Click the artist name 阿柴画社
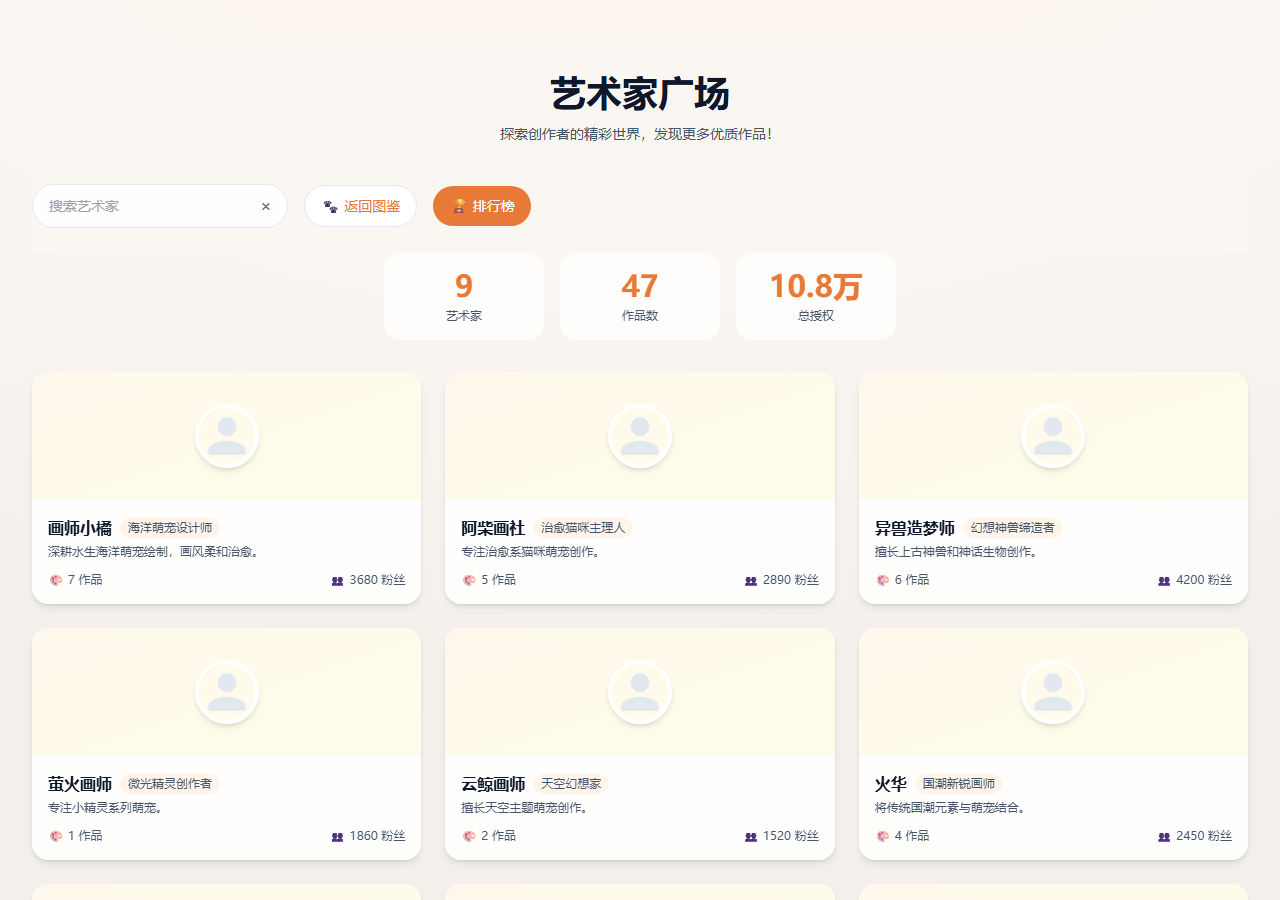 pos(493,528)
